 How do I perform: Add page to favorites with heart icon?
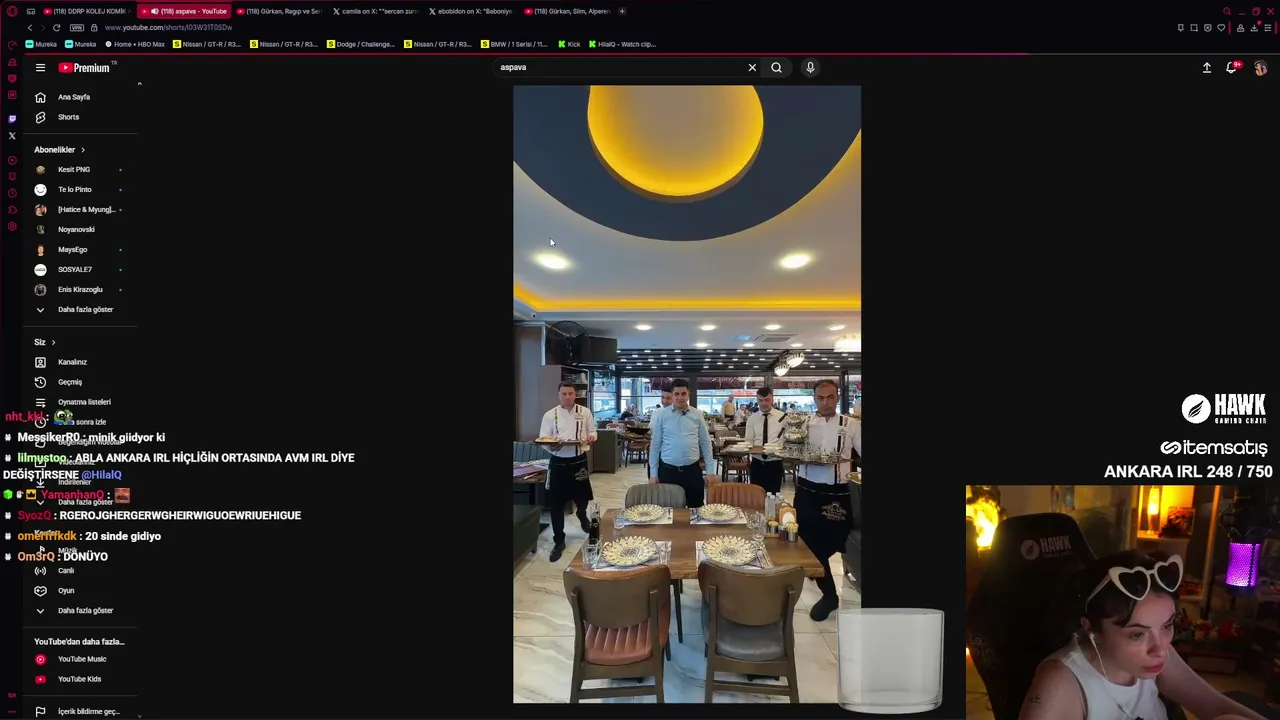point(1221,28)
